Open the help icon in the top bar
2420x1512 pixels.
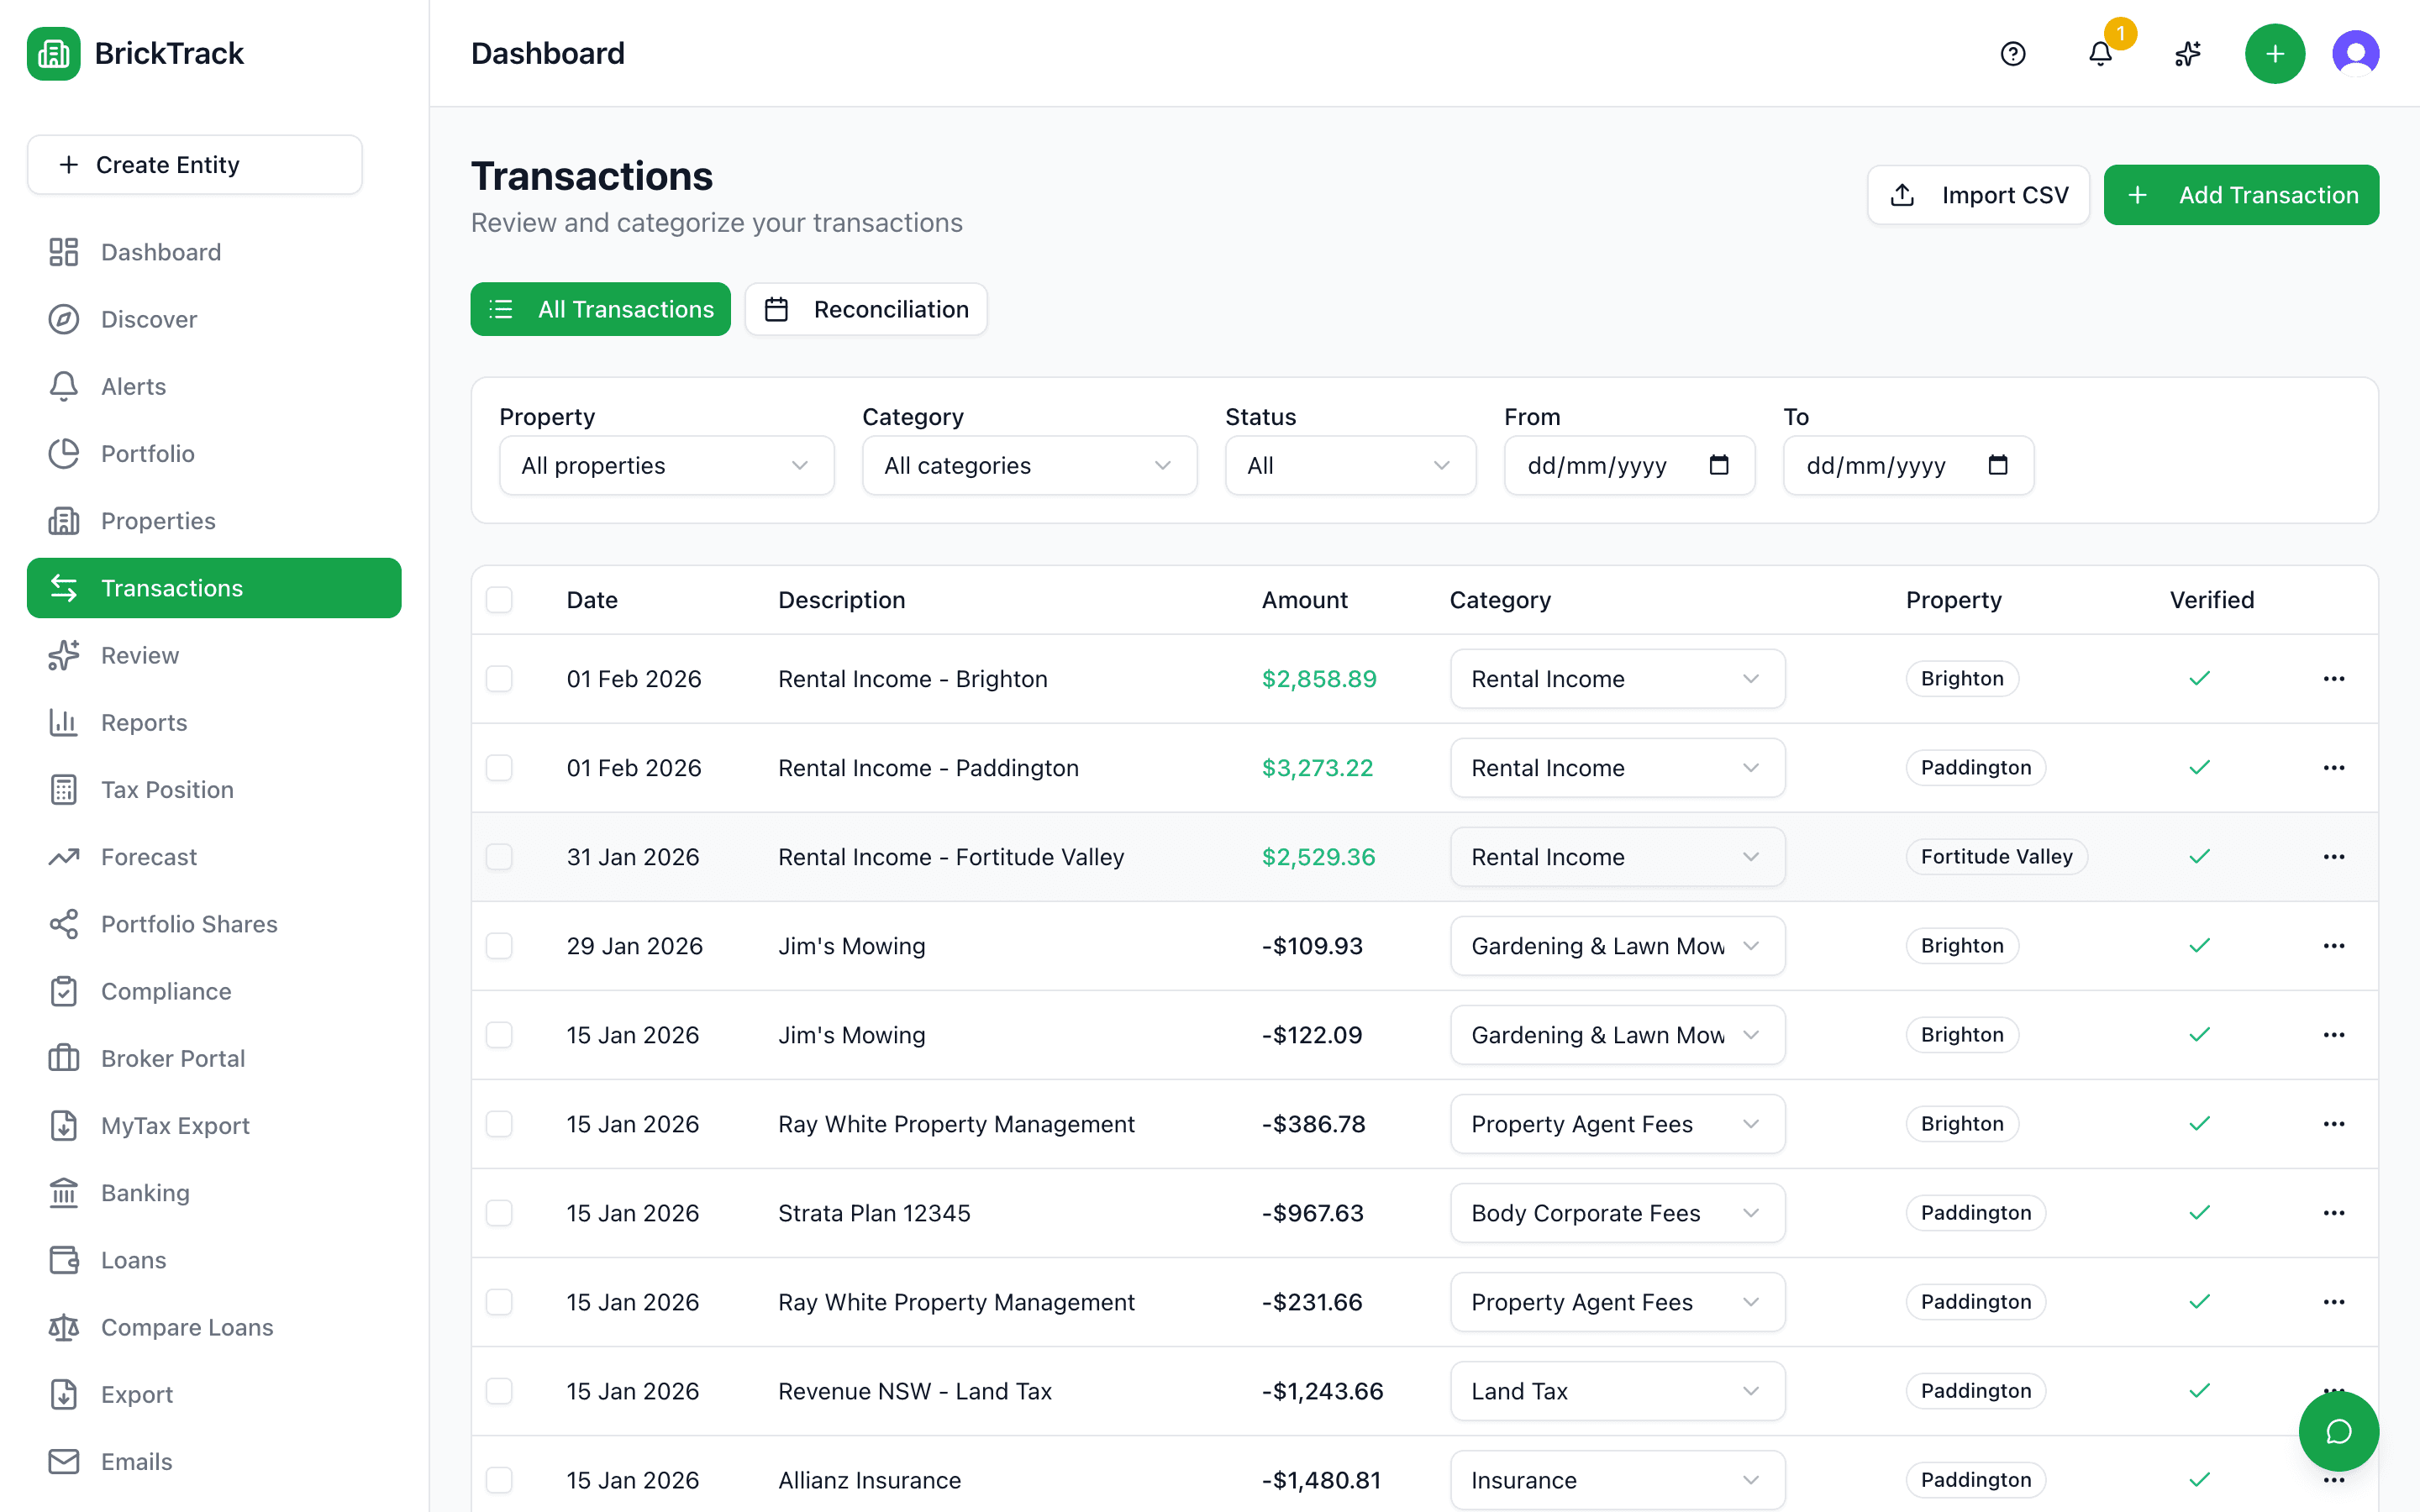tap(2013, 54)
